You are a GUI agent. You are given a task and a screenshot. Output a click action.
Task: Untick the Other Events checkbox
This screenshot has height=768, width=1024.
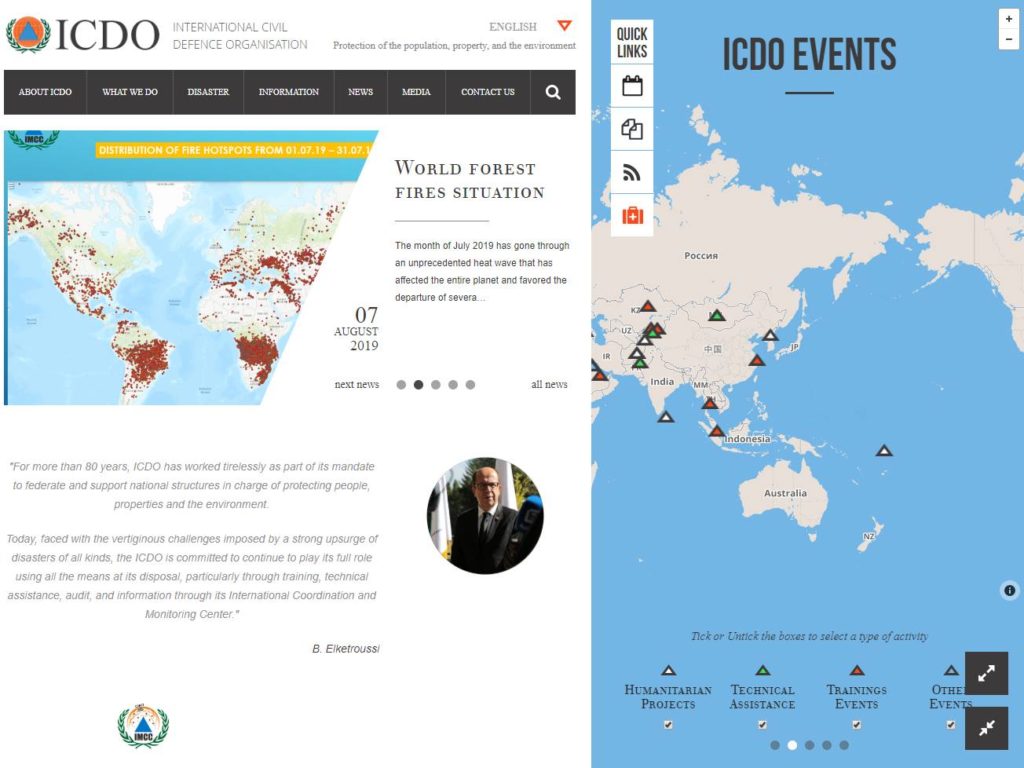pos(951,724)
